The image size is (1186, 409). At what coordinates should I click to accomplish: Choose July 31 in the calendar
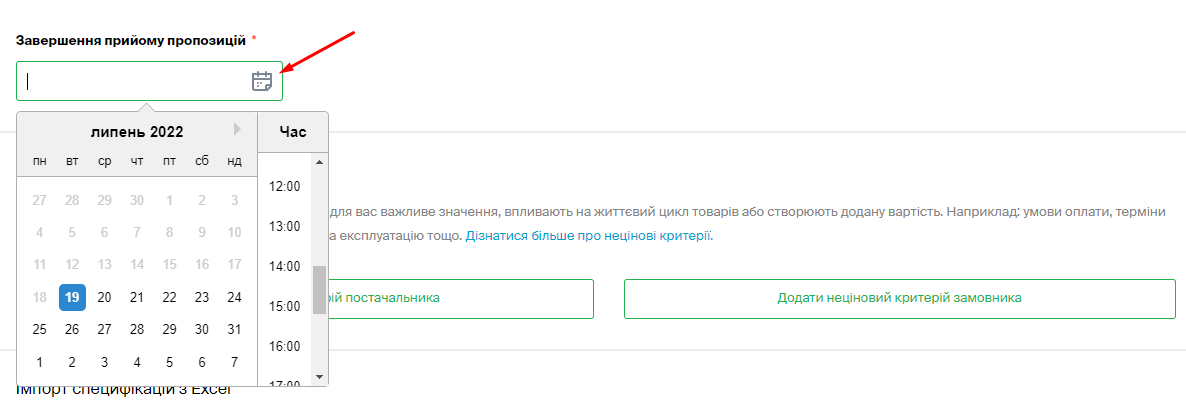234,329
